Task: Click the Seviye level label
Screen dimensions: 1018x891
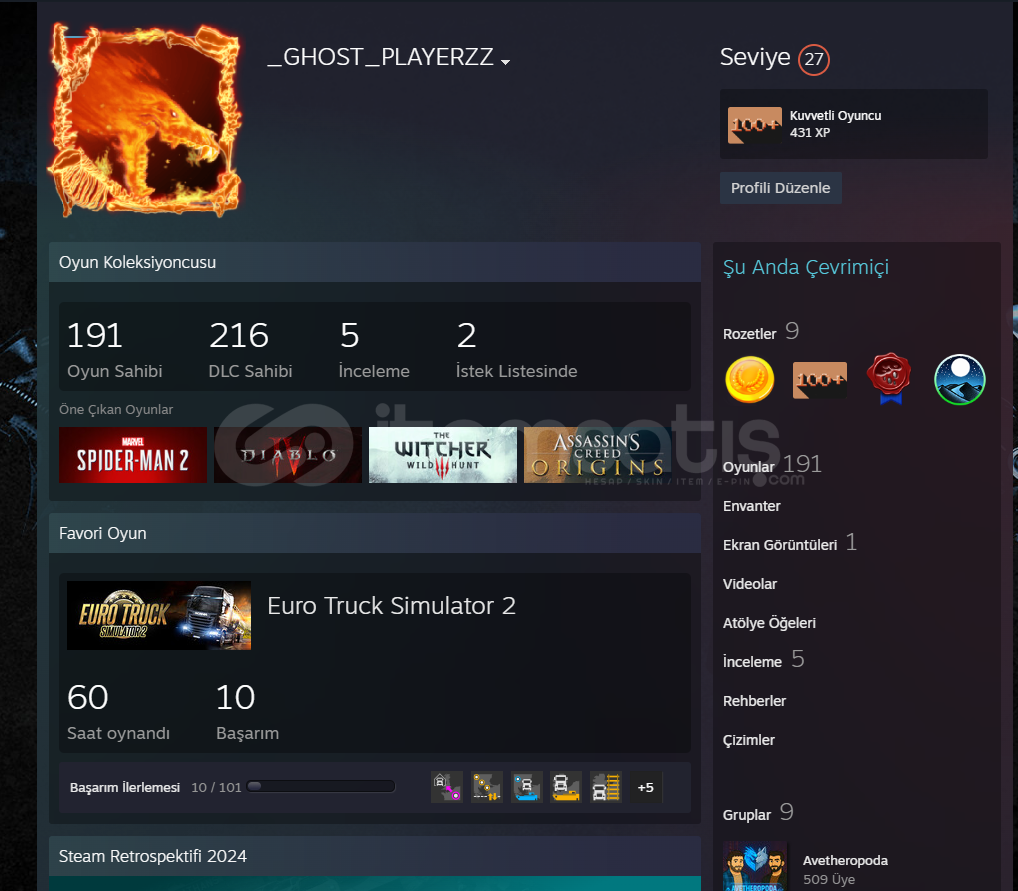Action: coord(755,57)
